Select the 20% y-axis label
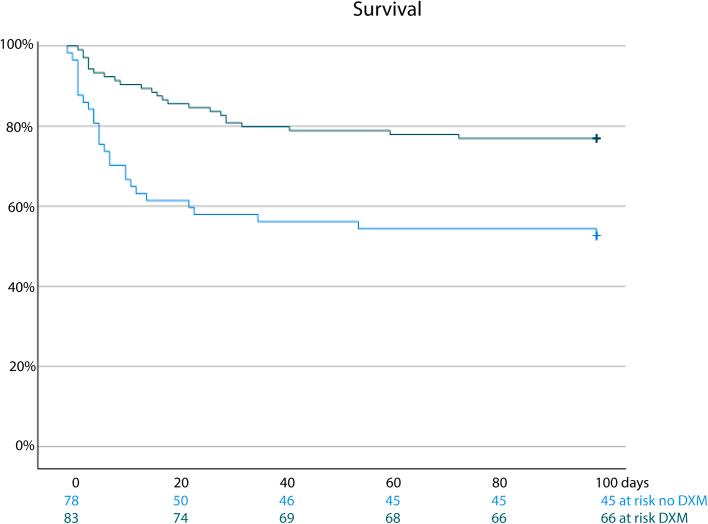 pyautogui.click(x=22, y=366)
